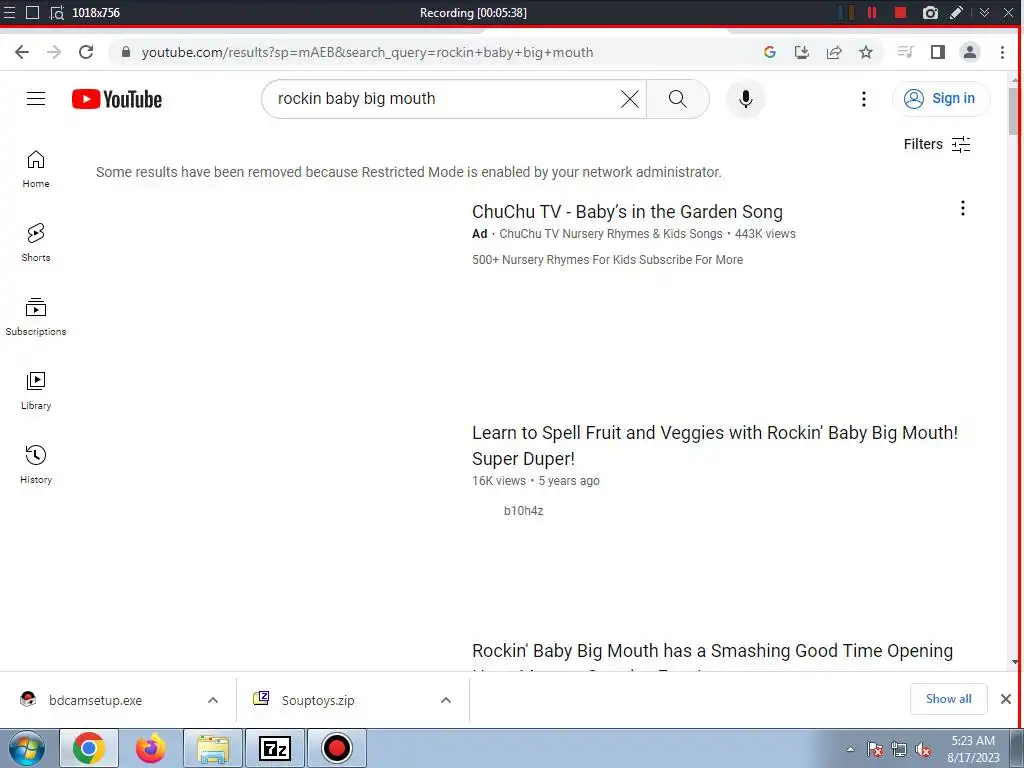Start voice search with microphone icon
Screen dimensions: 1024x768
(745, 99)
